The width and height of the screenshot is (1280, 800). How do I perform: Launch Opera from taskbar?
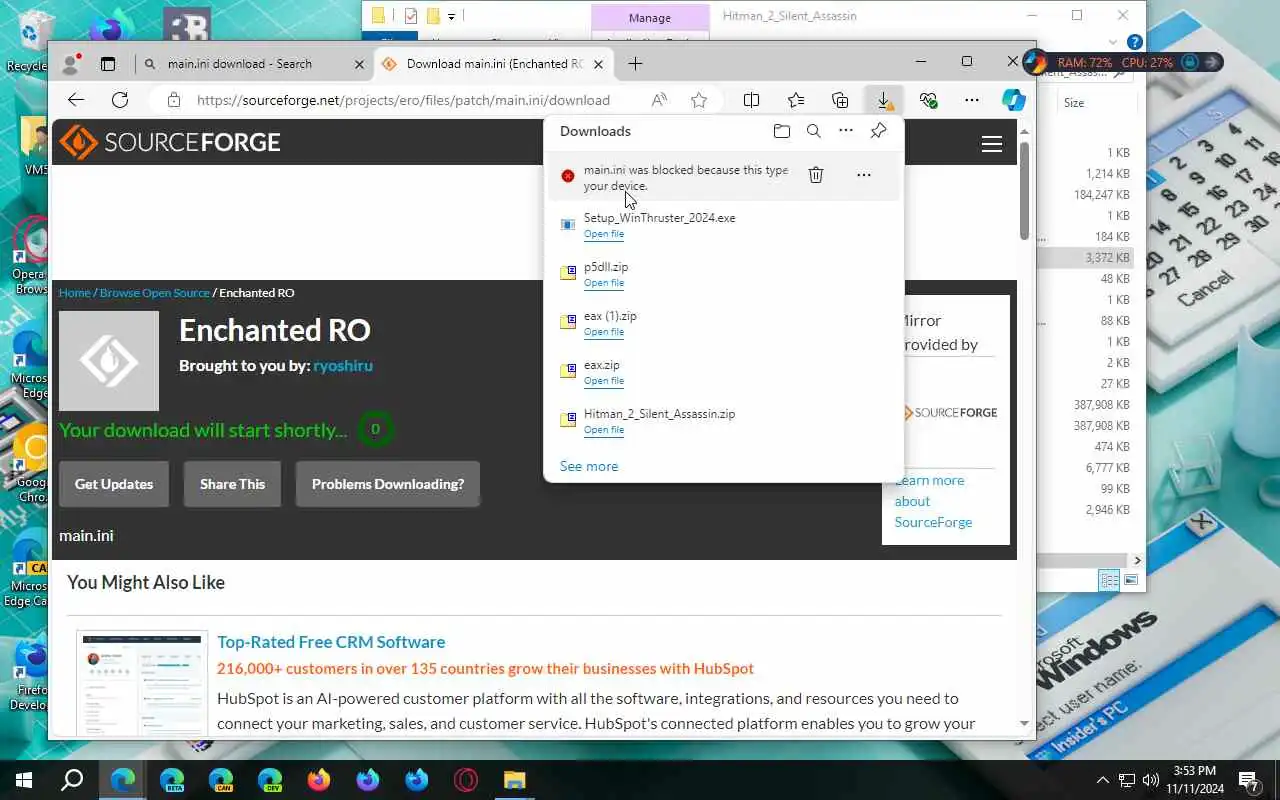click(466, 780)
